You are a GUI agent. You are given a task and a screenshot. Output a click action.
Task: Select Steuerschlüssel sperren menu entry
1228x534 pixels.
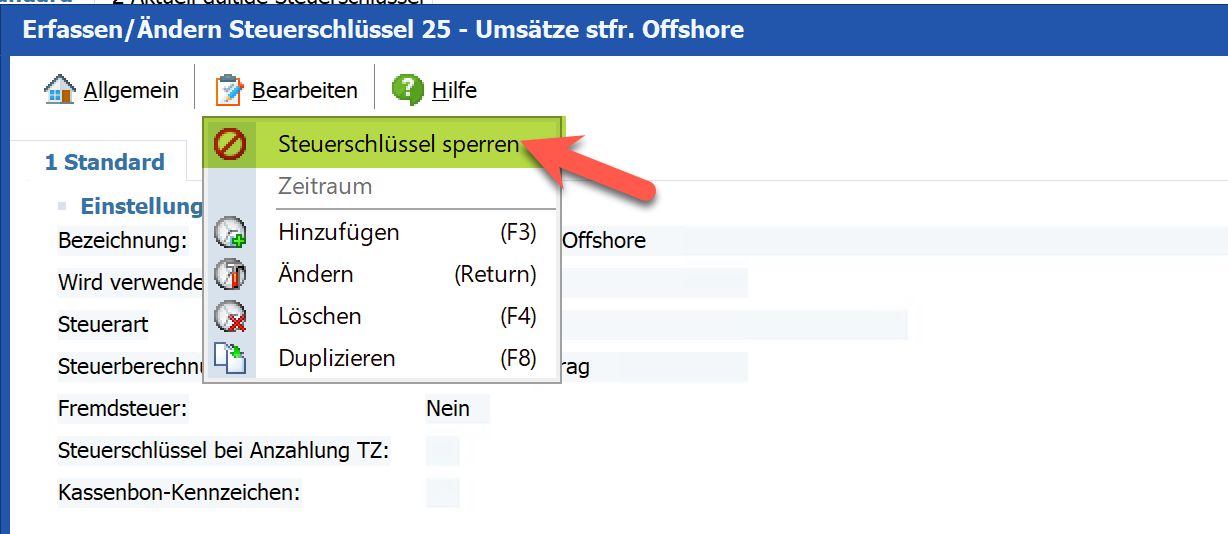coord(398,145)
